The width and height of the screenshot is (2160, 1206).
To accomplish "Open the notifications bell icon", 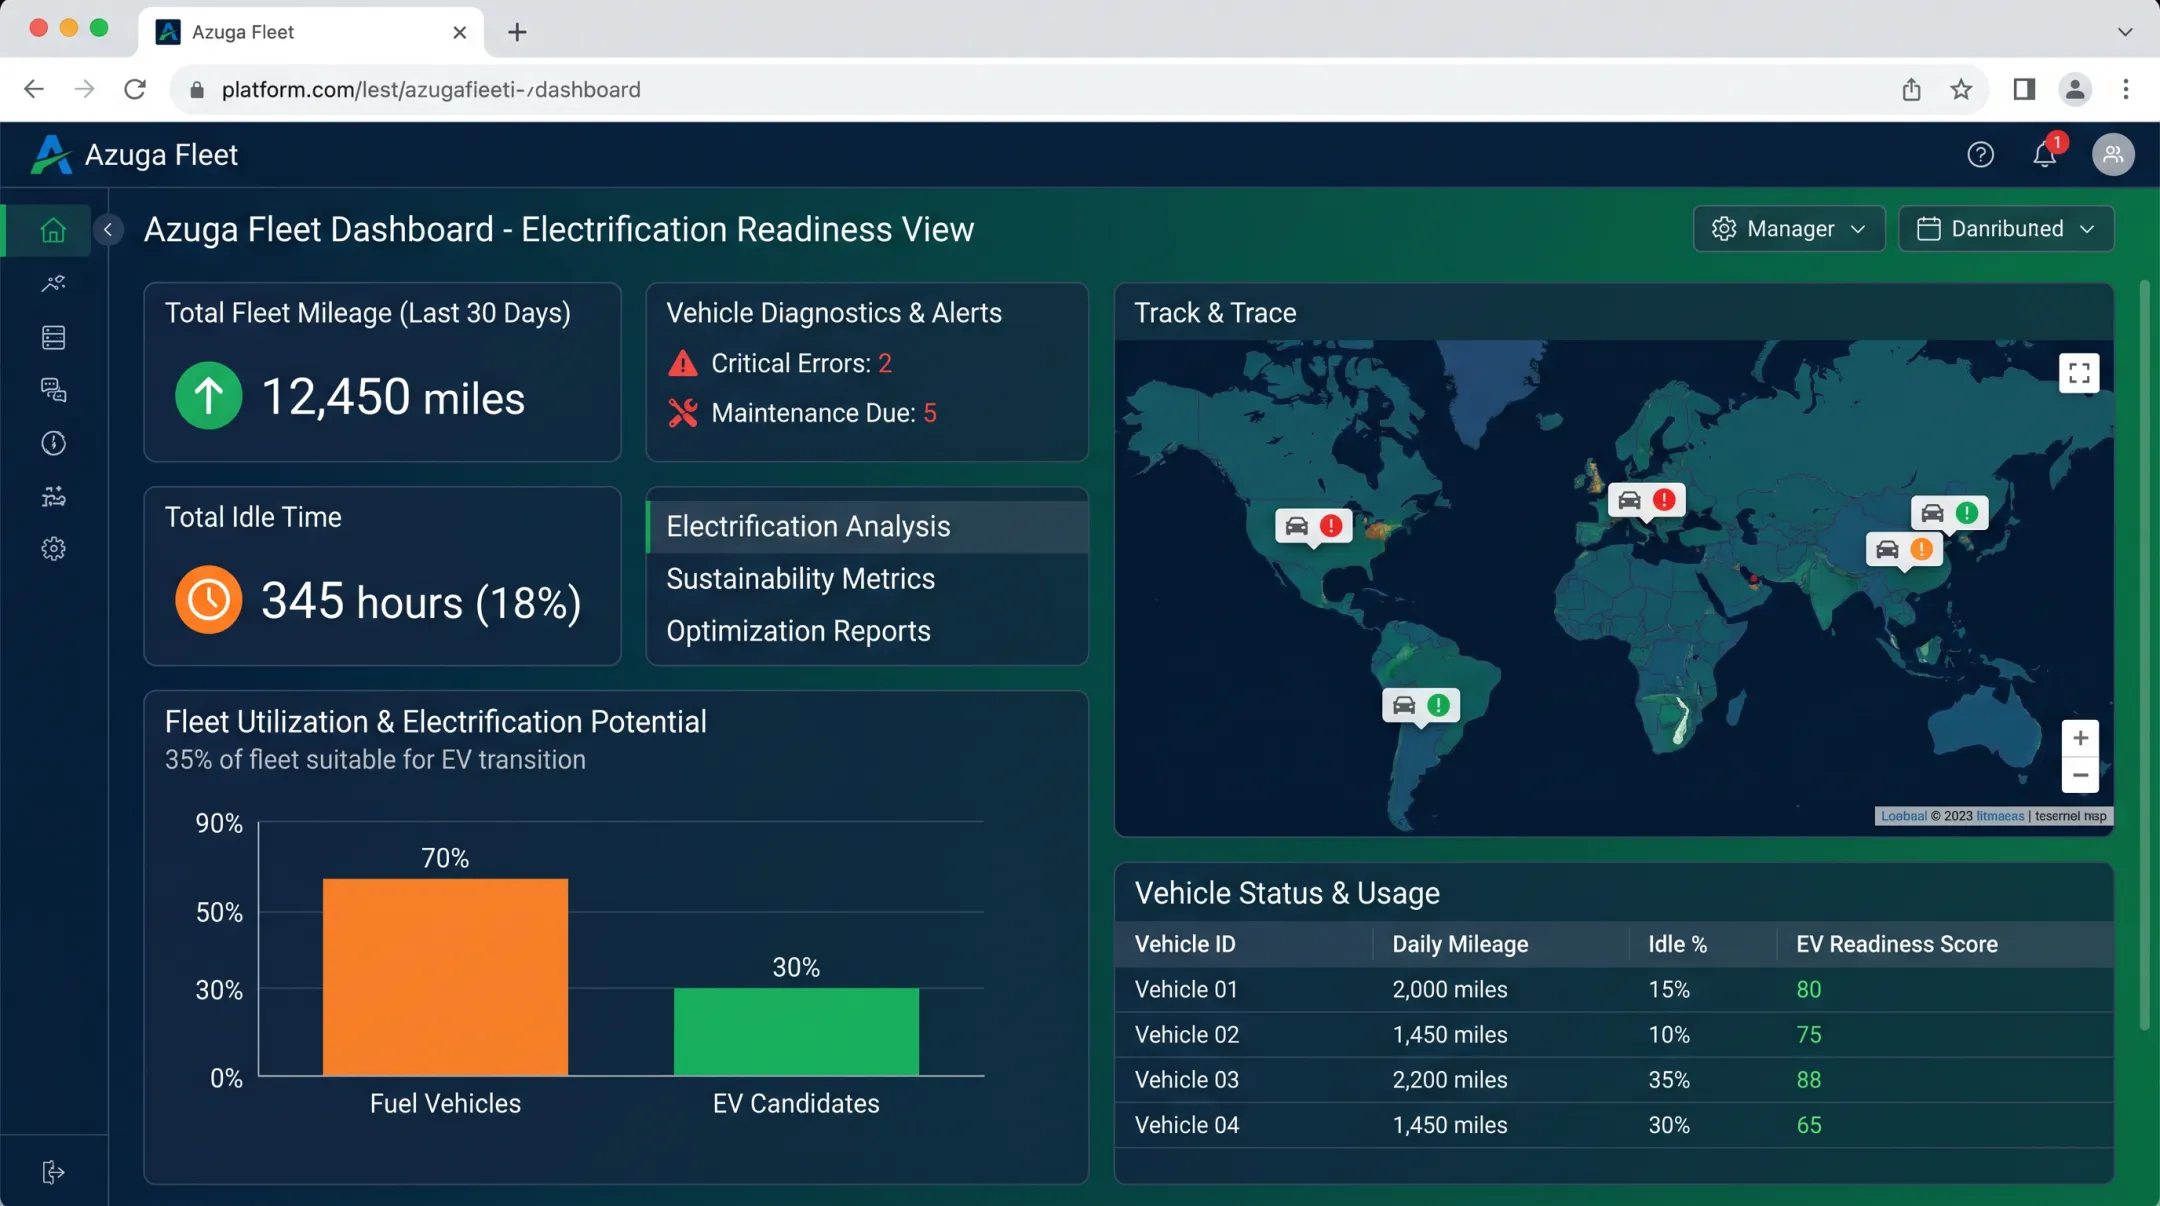I will coord(2045,154).
